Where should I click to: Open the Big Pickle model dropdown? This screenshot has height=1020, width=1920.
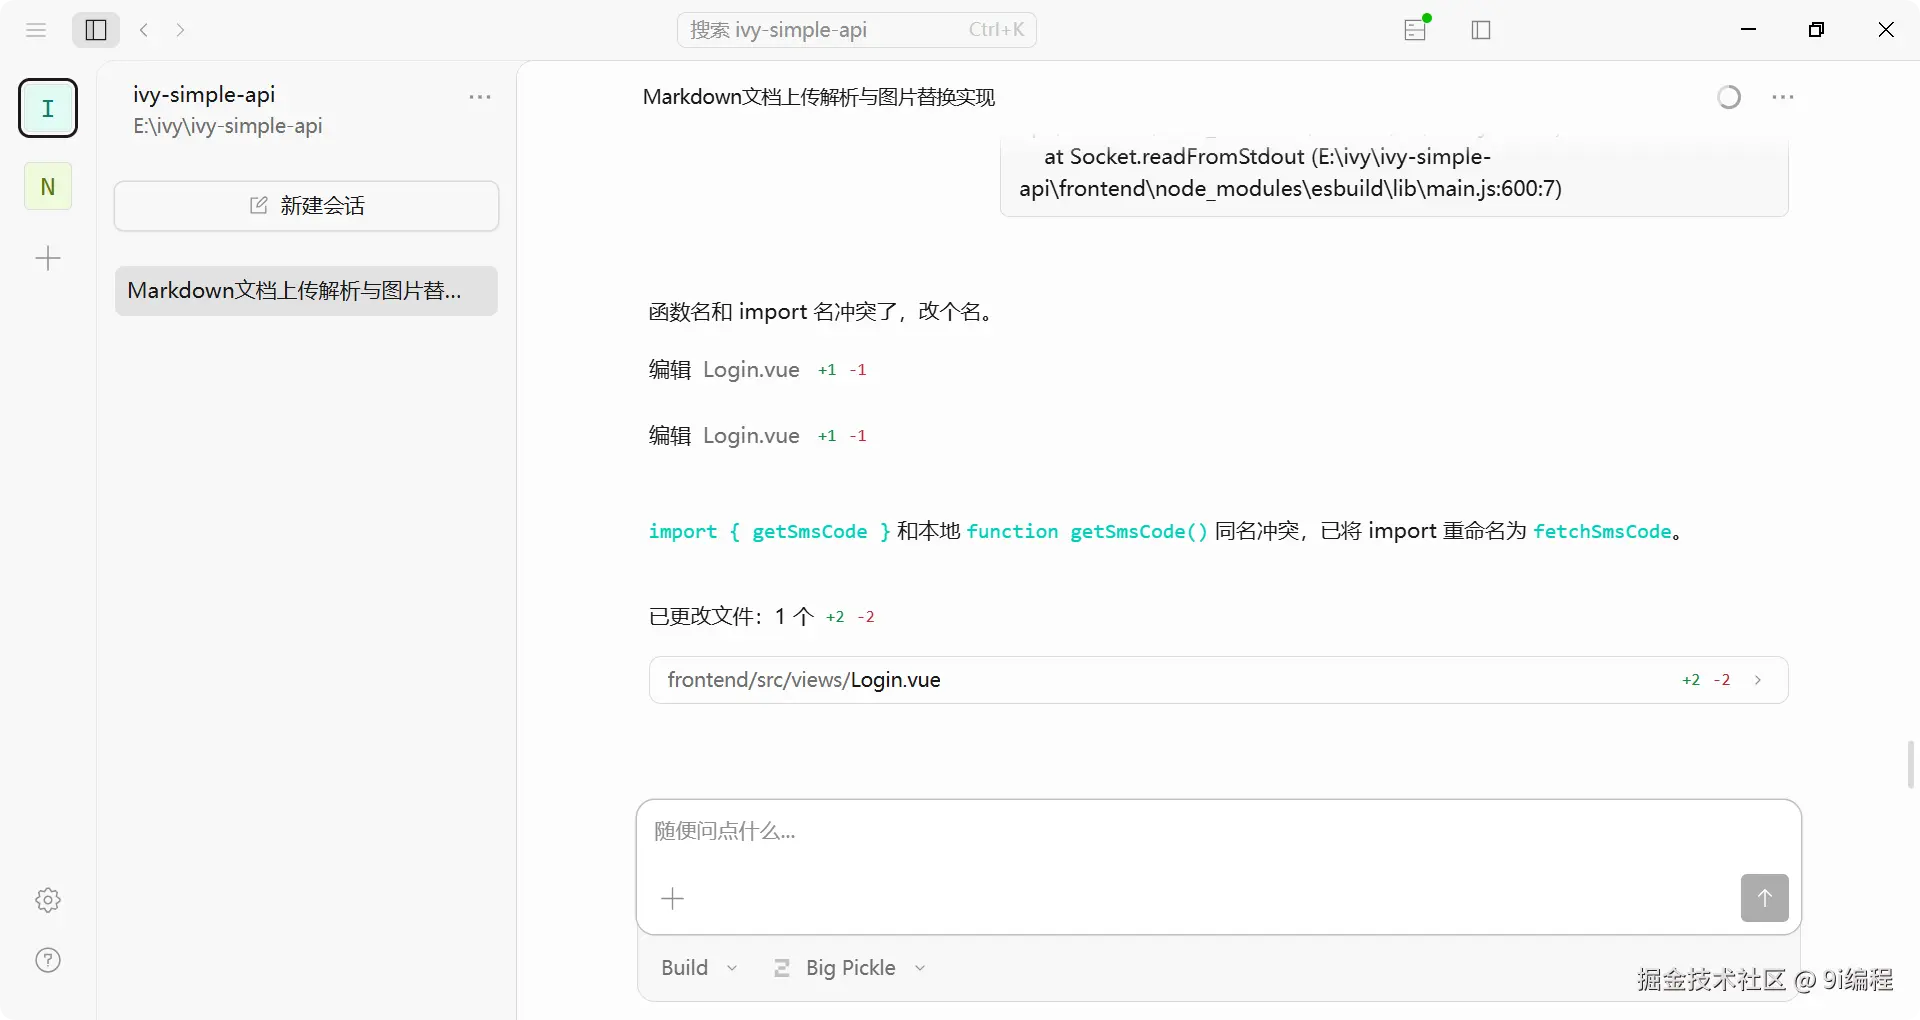pos(850,968)
